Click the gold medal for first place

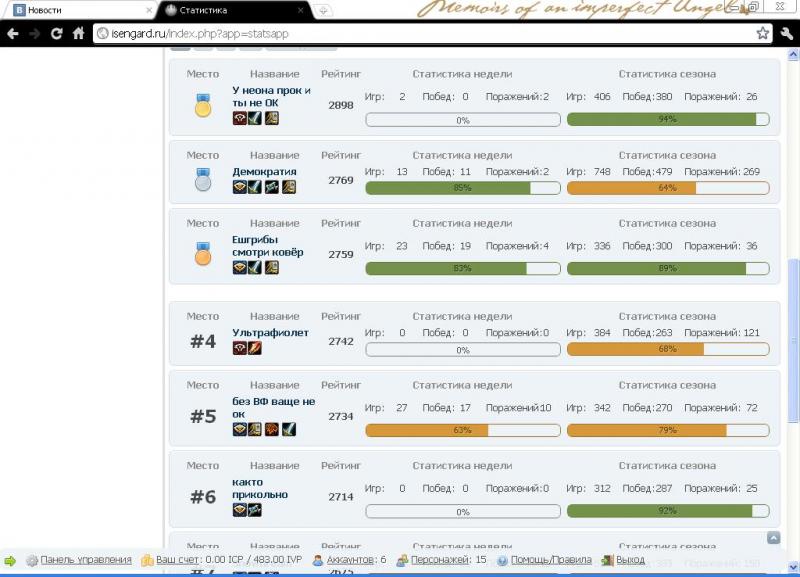[203, 105]
